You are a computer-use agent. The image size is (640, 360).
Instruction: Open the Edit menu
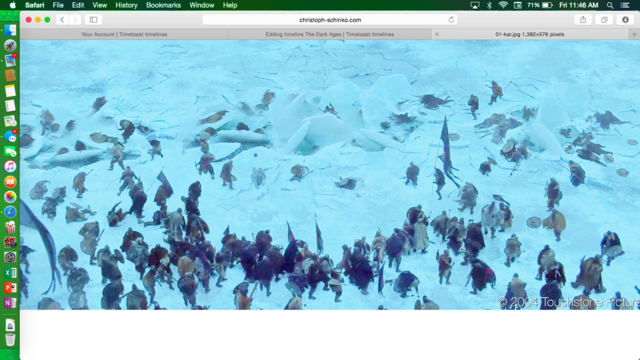pyautogui.click(x=78, y=5)
